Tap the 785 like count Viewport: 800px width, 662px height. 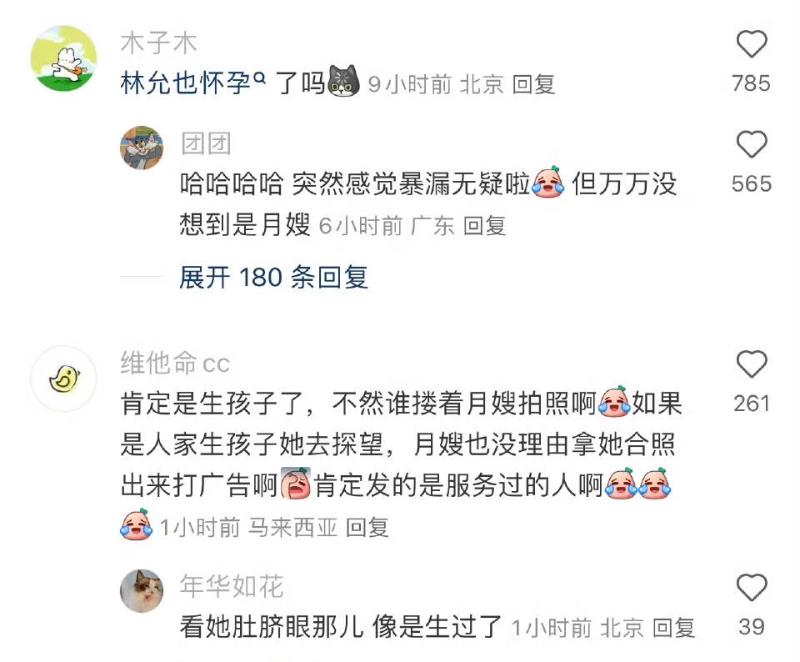[752, 84]
